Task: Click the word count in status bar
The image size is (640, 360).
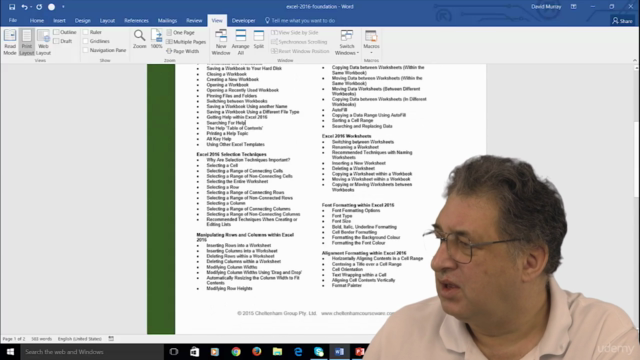Action: click(42, 339)
